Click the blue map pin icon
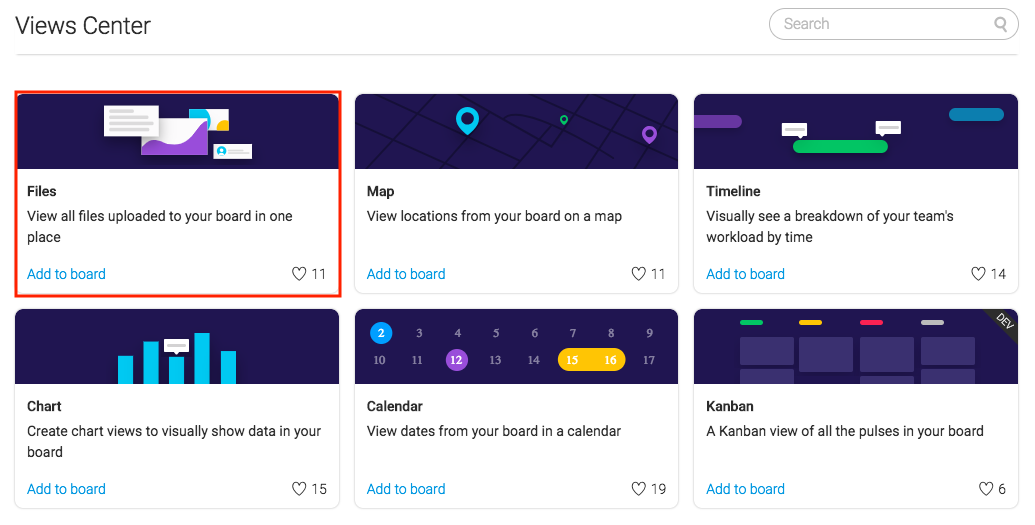The width and height of the screenshot is (1035, 525). (467, 121)
